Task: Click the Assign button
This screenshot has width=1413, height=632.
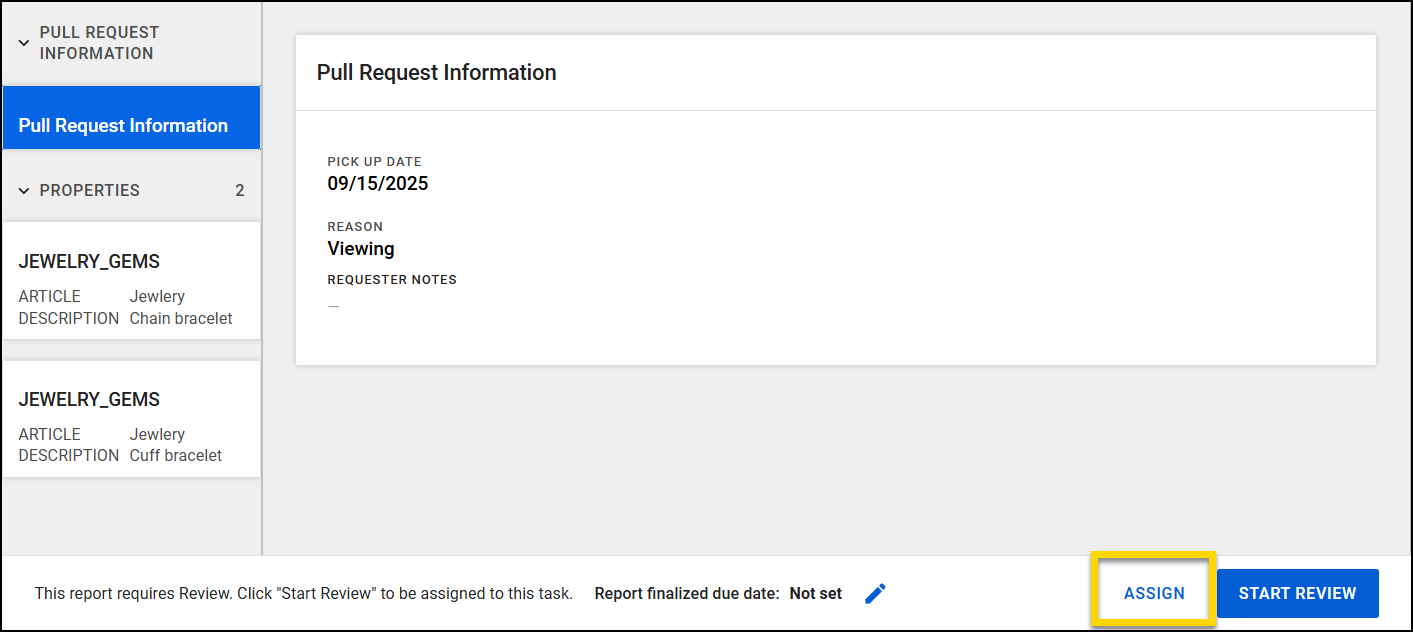Action: pos(1154,593)
